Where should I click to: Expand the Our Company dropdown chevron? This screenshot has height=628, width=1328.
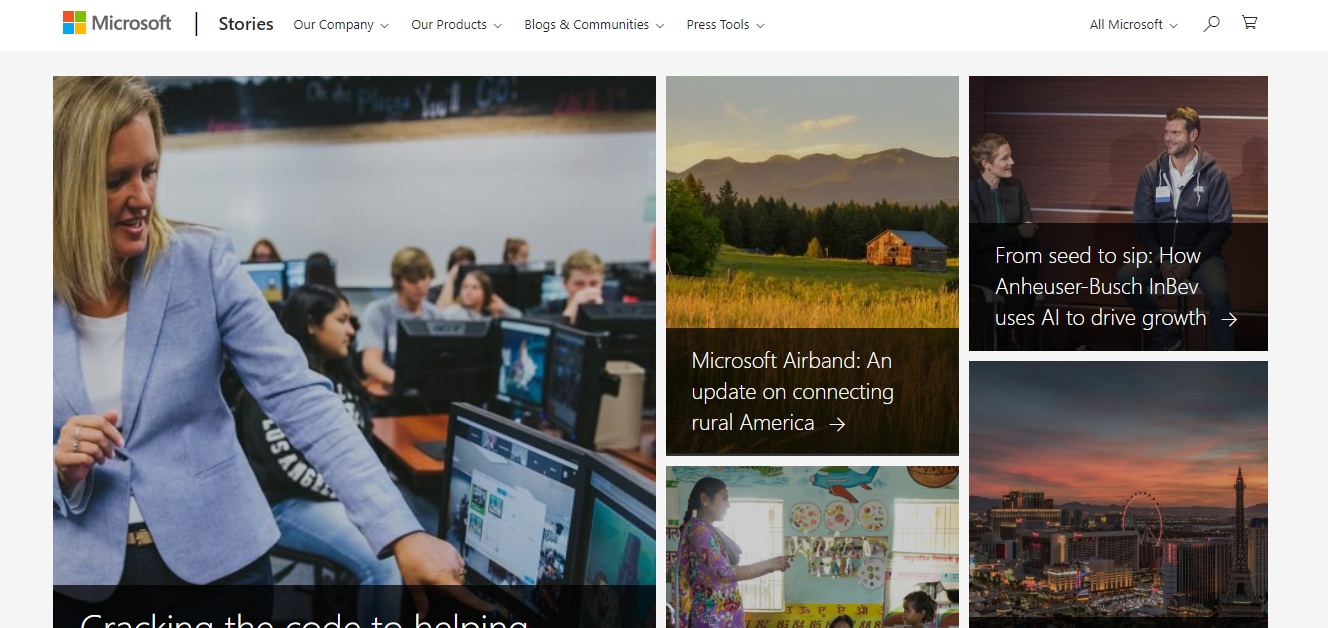[384, 26]
